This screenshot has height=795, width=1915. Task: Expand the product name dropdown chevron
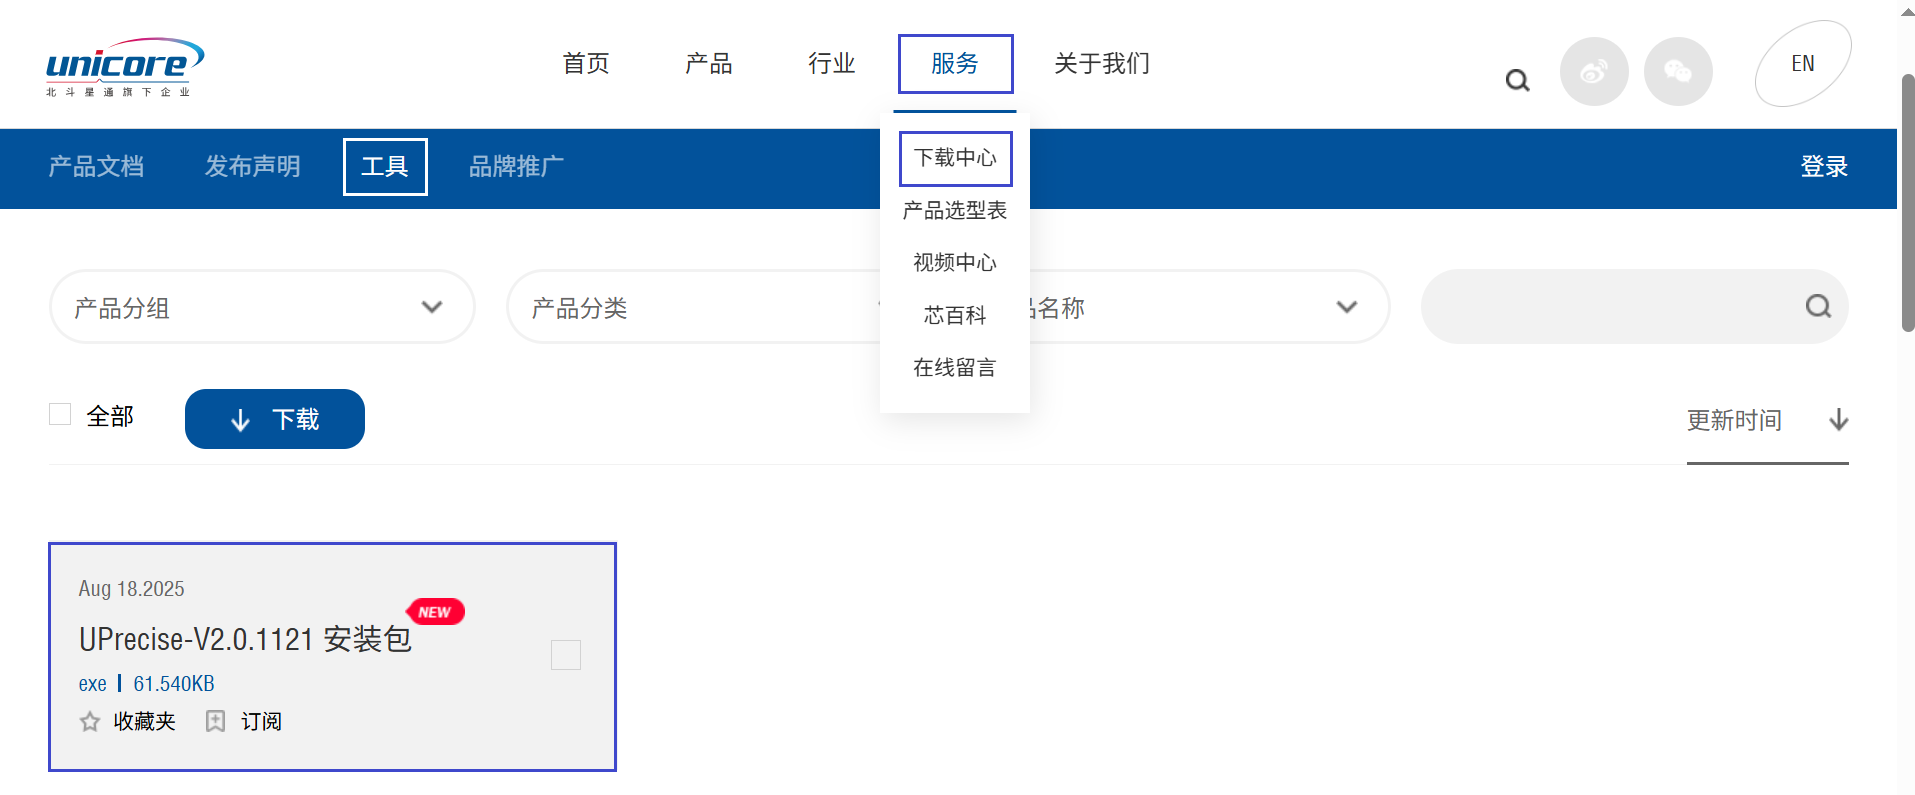pos(1346,307)
